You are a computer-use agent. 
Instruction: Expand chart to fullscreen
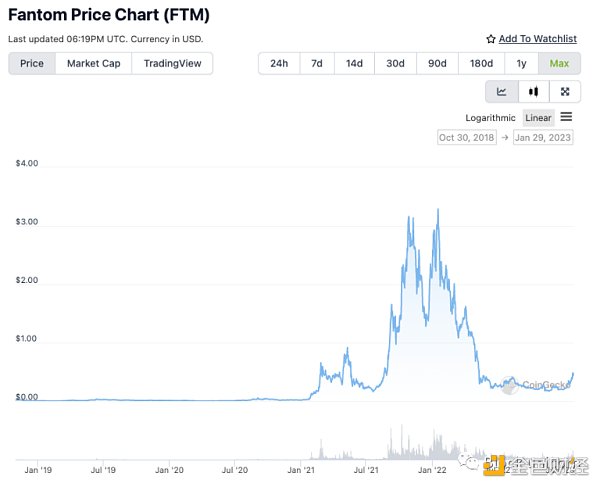[565, 92]
